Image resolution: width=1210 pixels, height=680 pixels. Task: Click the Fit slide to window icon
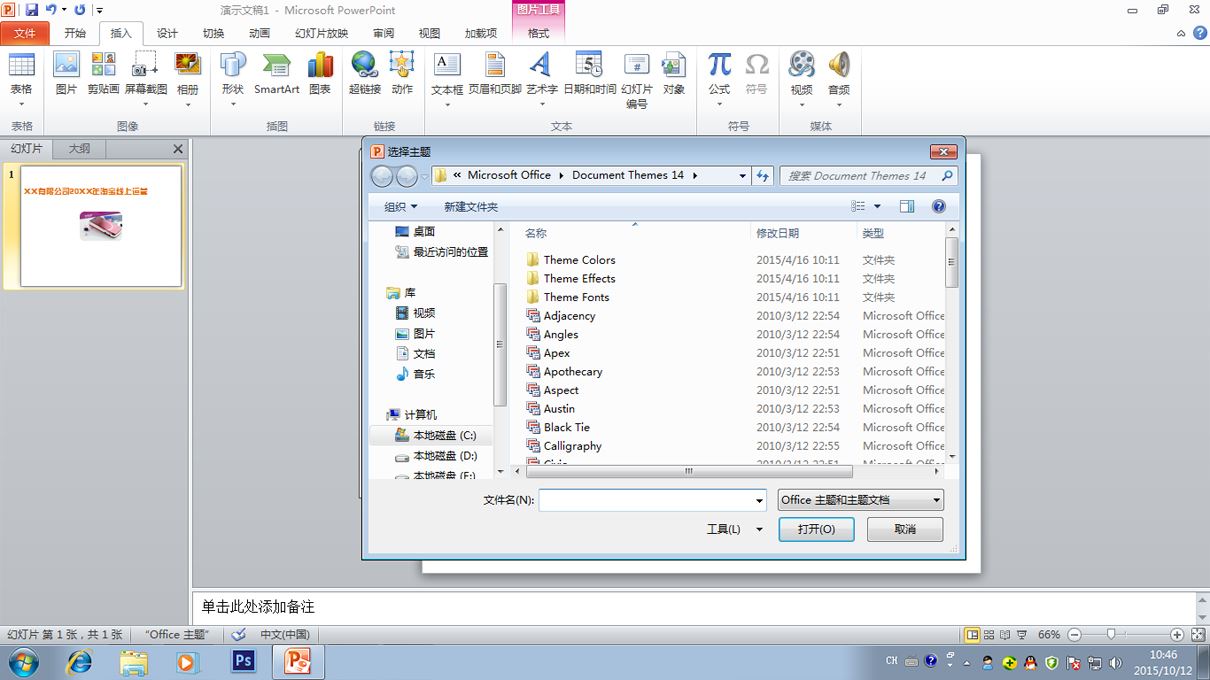coord(1197,635)
